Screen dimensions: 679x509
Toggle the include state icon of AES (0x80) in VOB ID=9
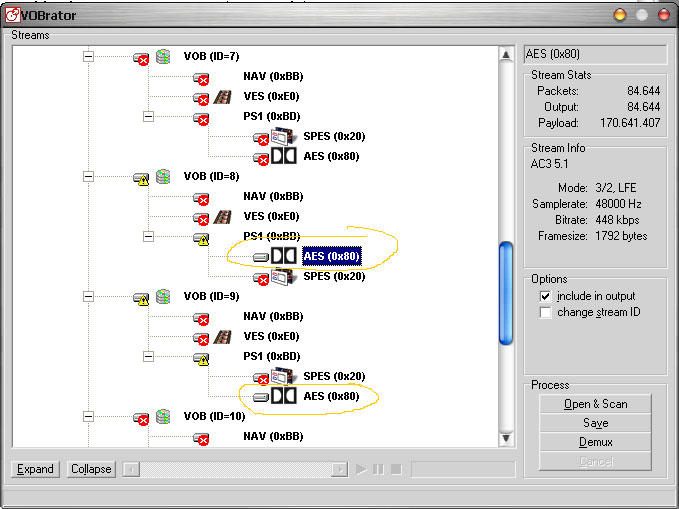click(261, 397)
